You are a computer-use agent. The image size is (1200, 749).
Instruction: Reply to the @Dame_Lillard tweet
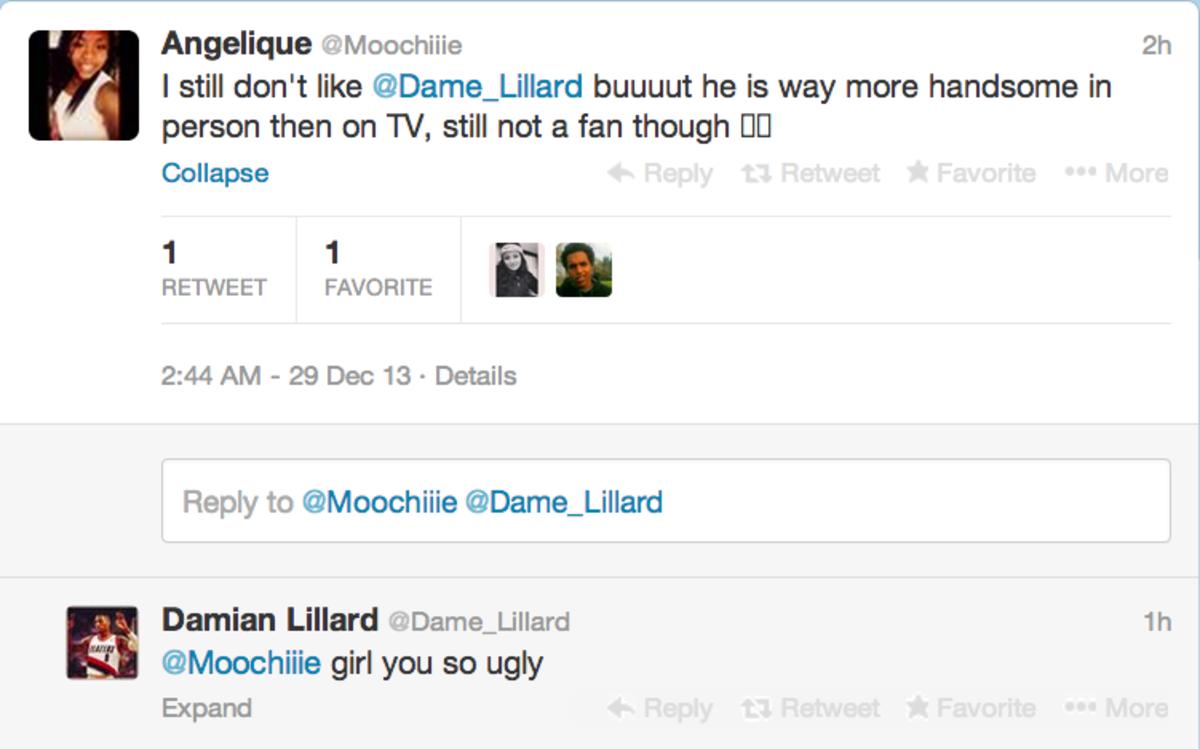pyautogui.click(x=660, y=708)
